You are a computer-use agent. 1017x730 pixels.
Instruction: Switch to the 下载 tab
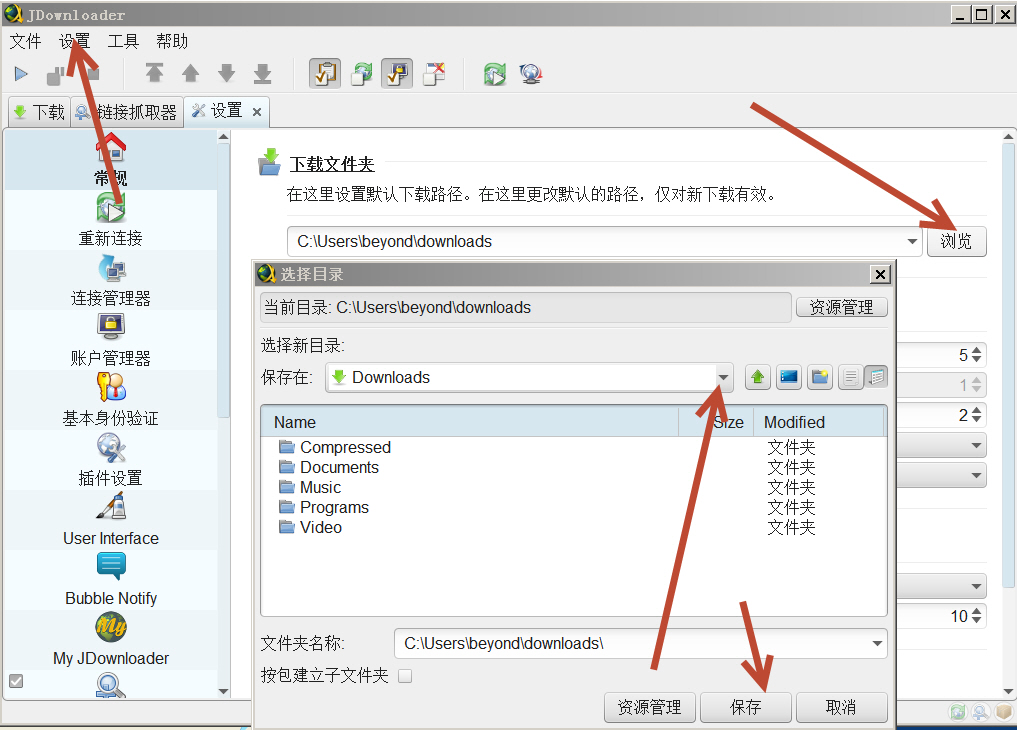pyautogui.click(x=39, y=112)
